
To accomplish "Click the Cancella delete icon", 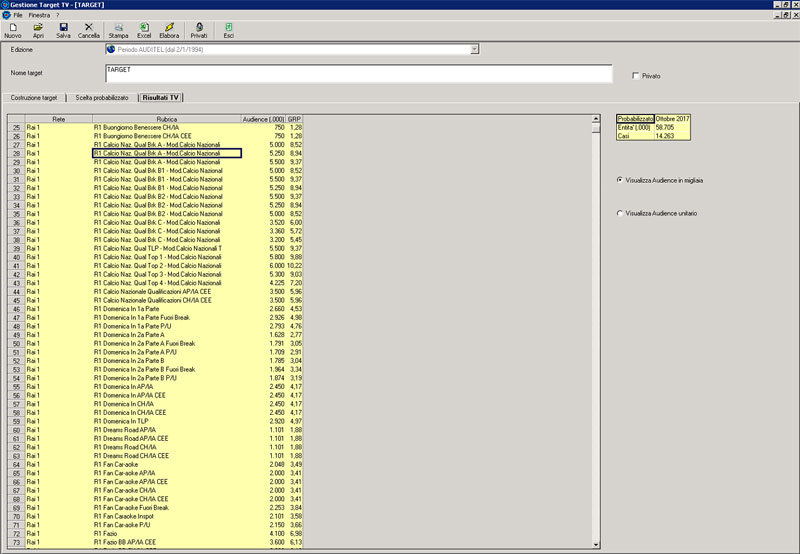I will pos(89,30).
